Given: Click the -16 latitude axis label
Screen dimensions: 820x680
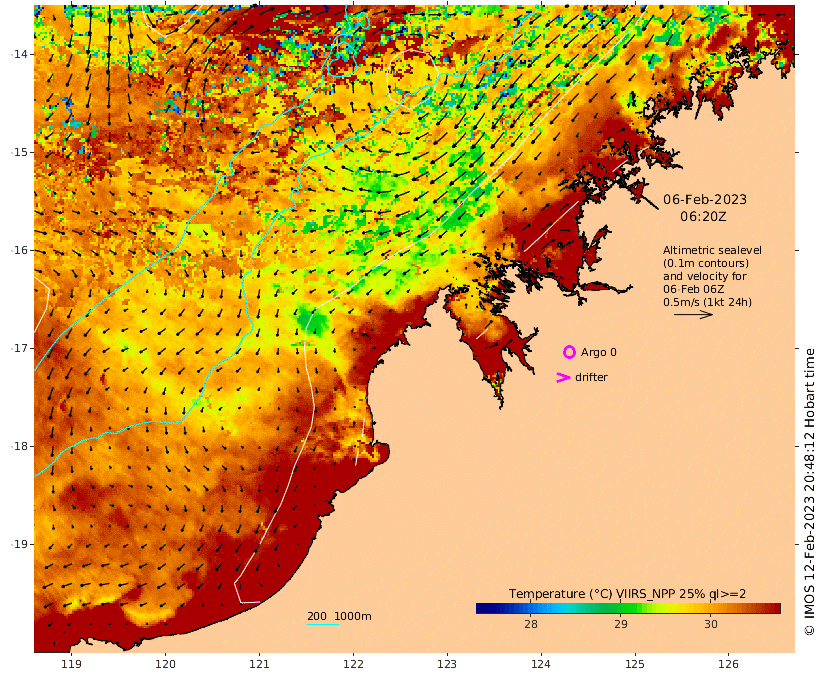Looking at the screenshot, I should (20, 250).
